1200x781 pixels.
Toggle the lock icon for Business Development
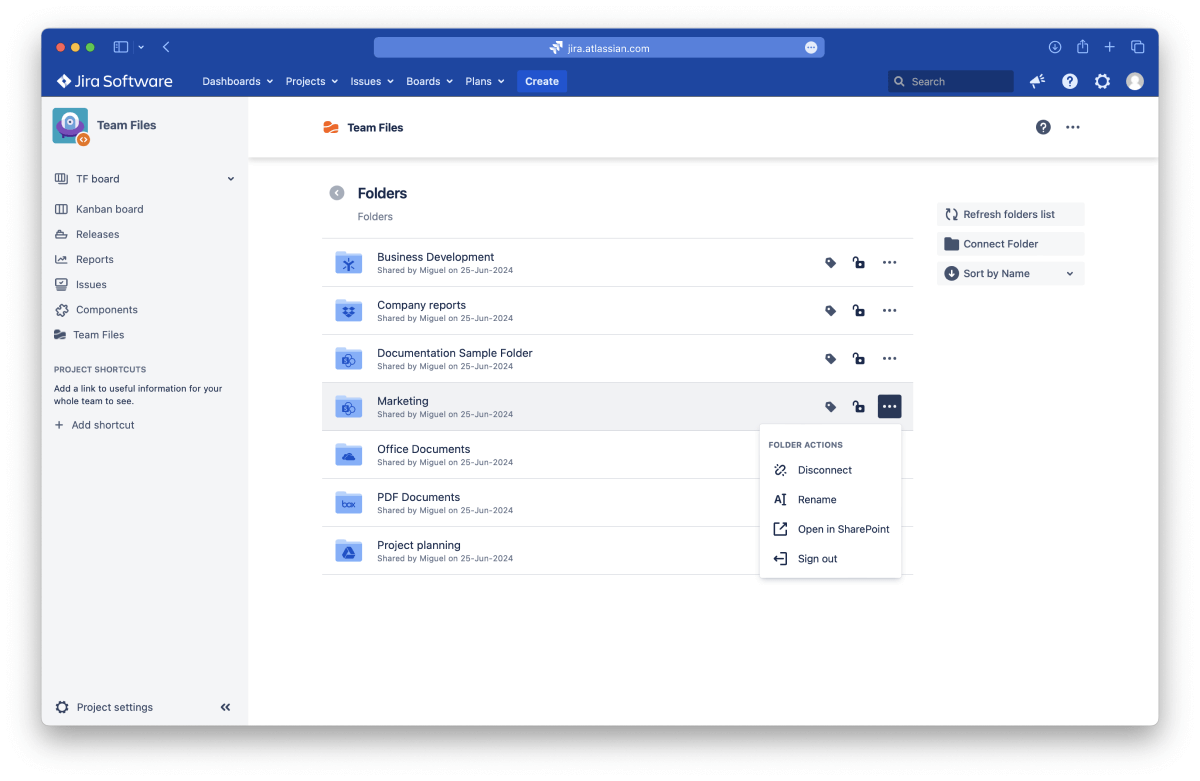click(x=858, y=263)
